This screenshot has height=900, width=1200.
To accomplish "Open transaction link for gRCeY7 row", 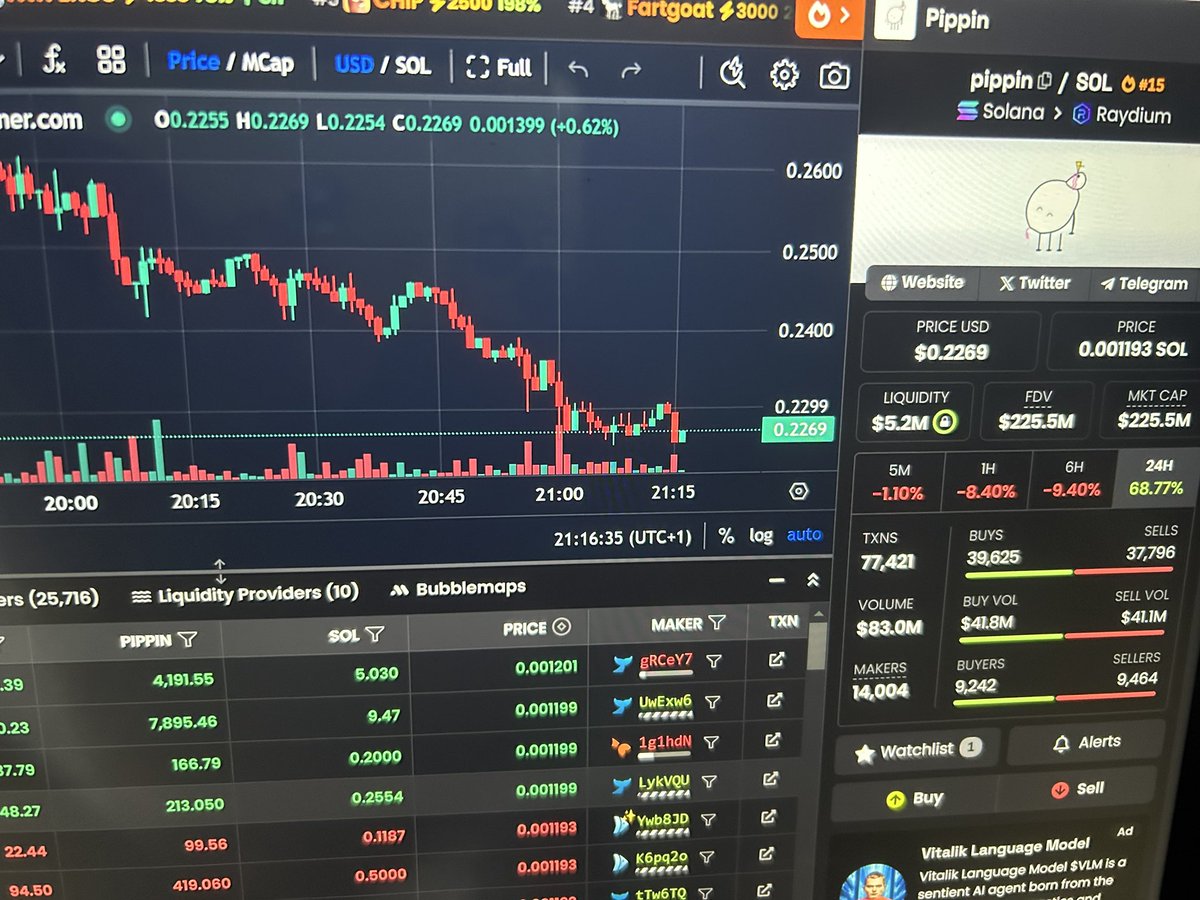I will pos(776,660).
